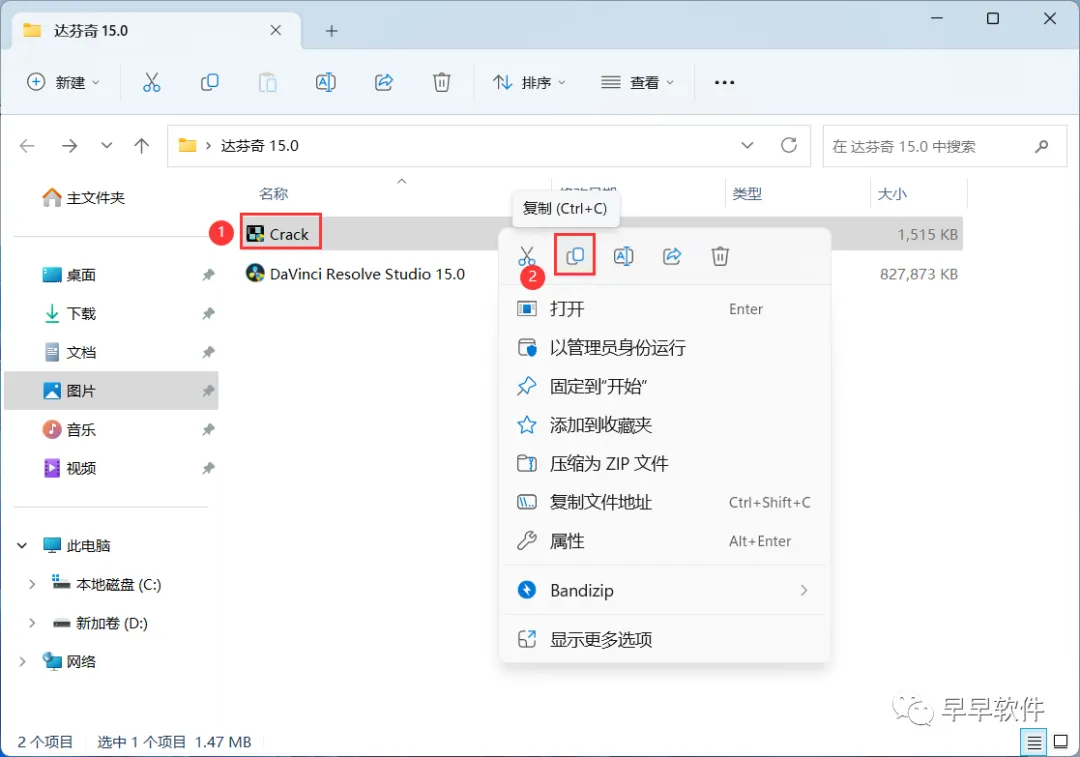Switch to the details view layout icon
The image size is (1080, 757).
(1034, 743)
